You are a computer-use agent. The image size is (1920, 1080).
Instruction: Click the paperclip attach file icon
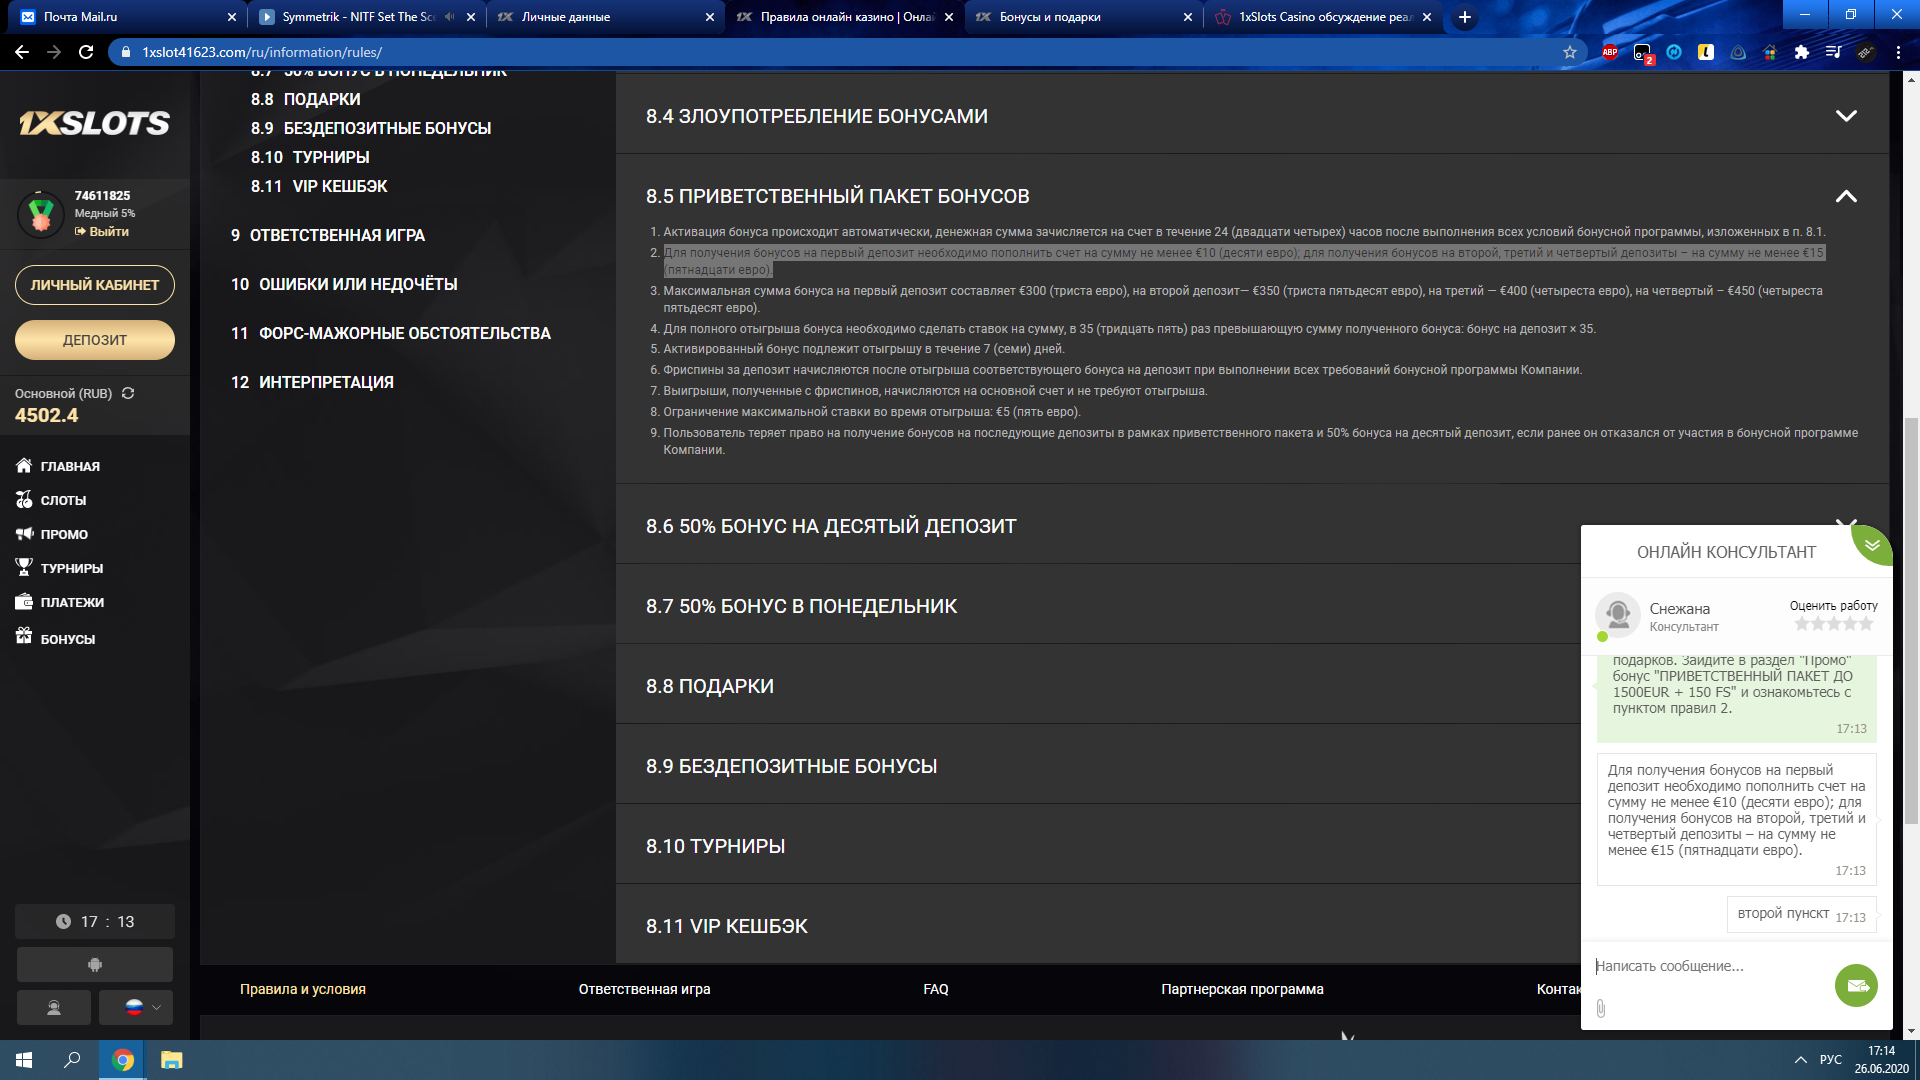point(1601,1009)
